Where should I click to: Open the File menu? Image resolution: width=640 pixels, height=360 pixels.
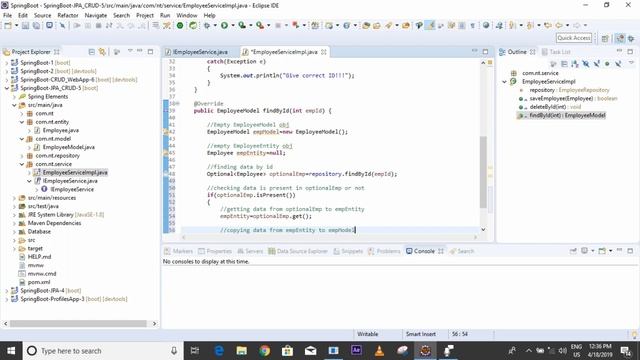click(x=7, y=15)
